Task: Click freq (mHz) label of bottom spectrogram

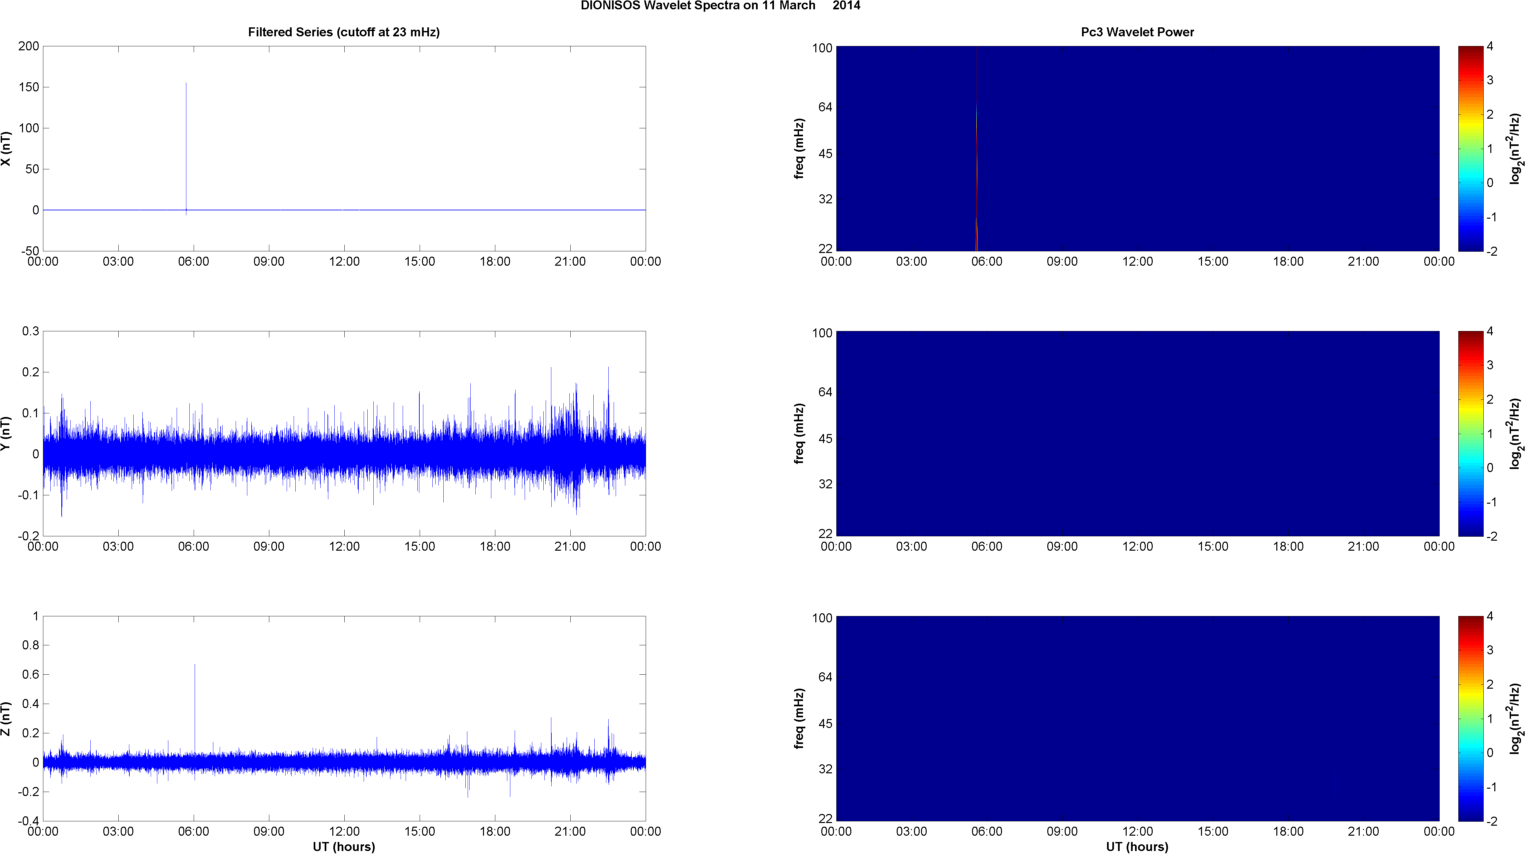Action: click(800, 719)
